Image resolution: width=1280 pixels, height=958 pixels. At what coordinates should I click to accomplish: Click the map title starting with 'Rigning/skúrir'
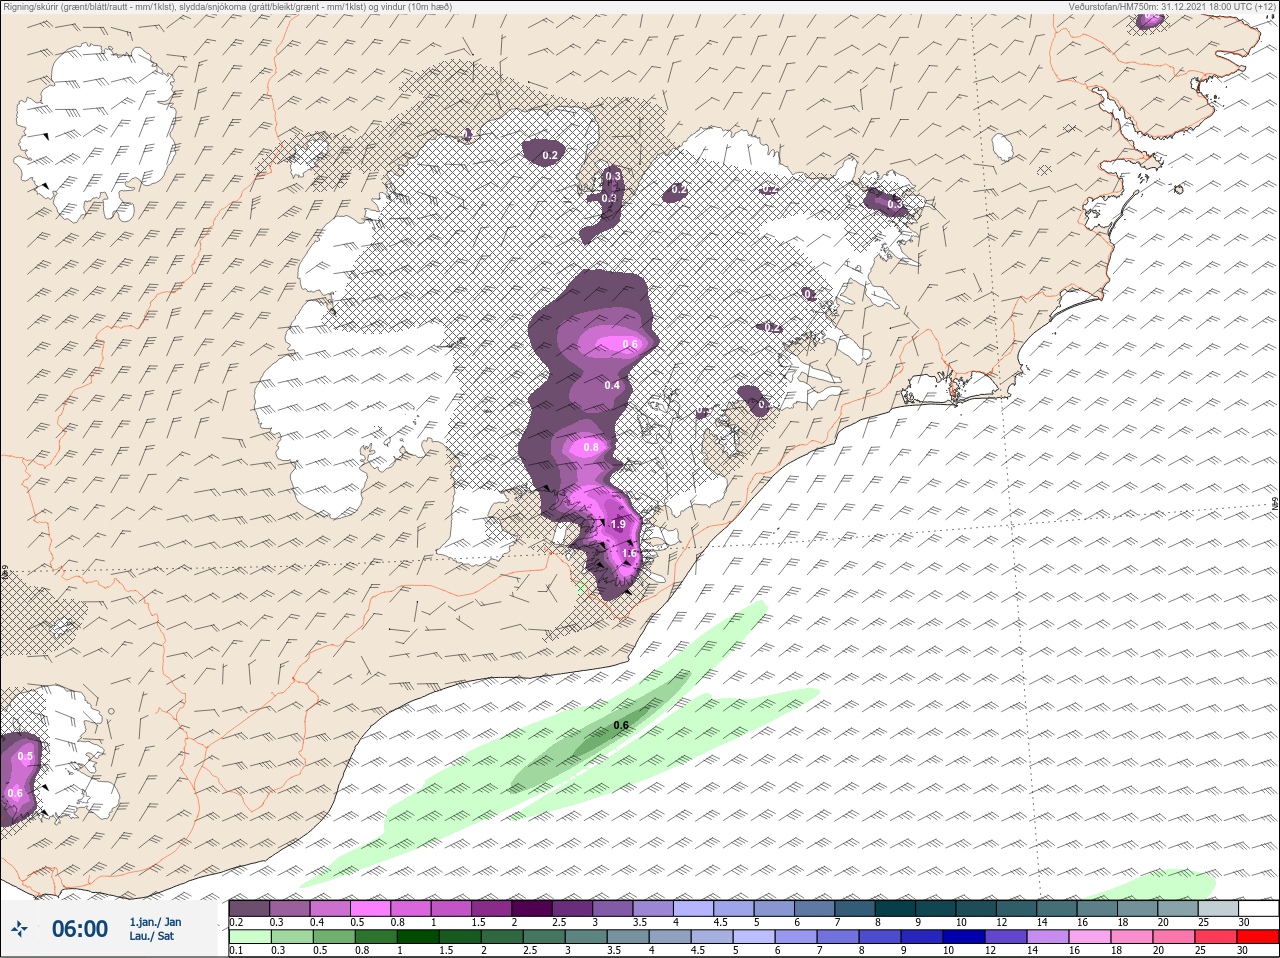pyautogui.click(x=227, y=6)
